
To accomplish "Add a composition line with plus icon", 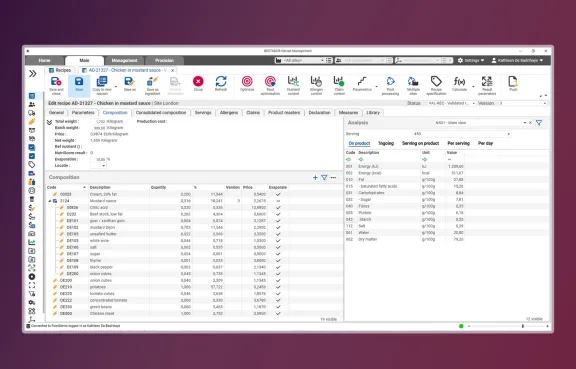I will pyautogui.click(x=315, y=178).
